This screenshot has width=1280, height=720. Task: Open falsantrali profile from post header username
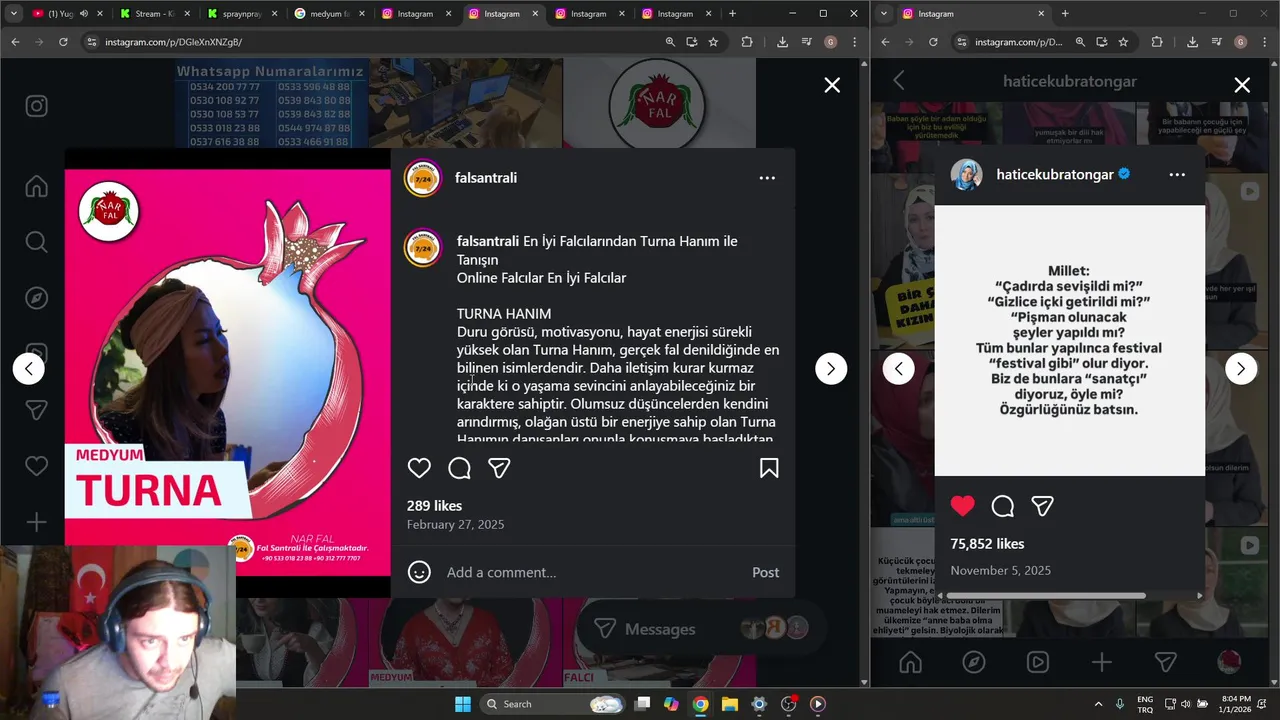point(486,178)
